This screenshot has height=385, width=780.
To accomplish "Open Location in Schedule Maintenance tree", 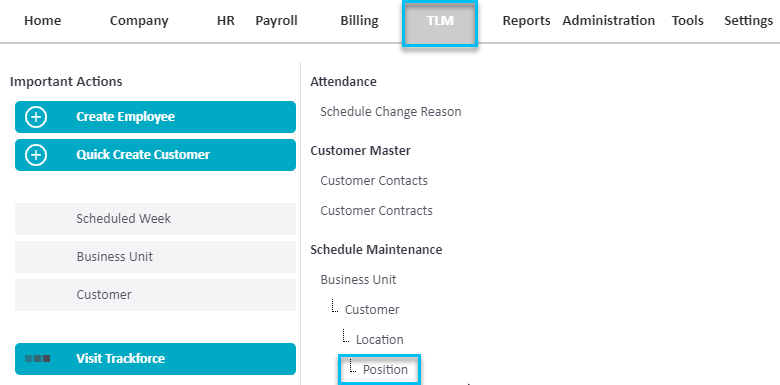I will pos(380,340).
